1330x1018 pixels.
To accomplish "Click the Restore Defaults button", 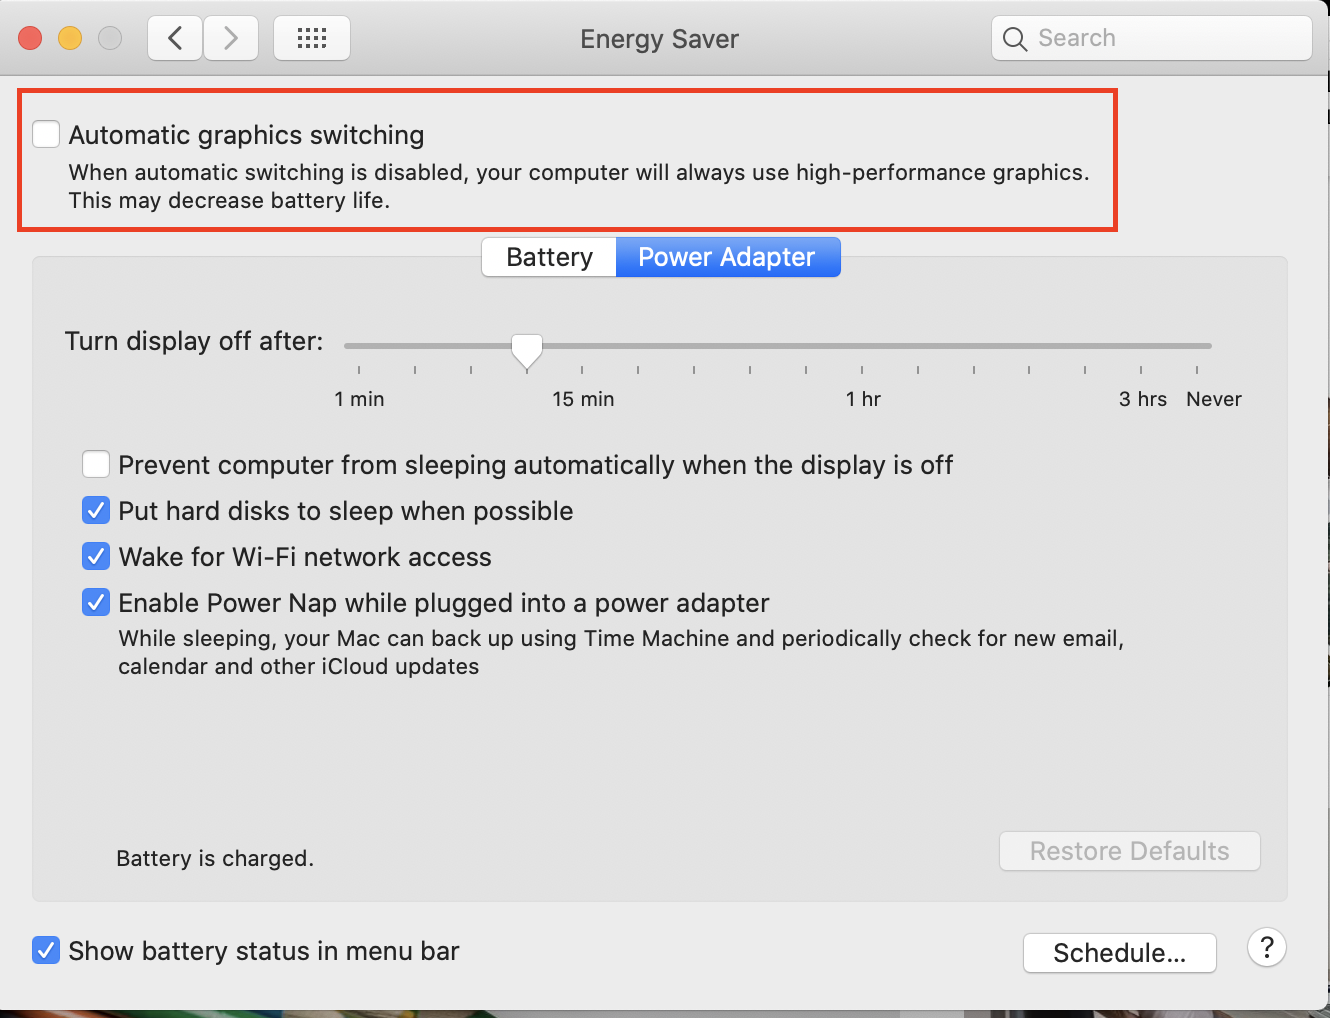I will tap(1129, 851).
